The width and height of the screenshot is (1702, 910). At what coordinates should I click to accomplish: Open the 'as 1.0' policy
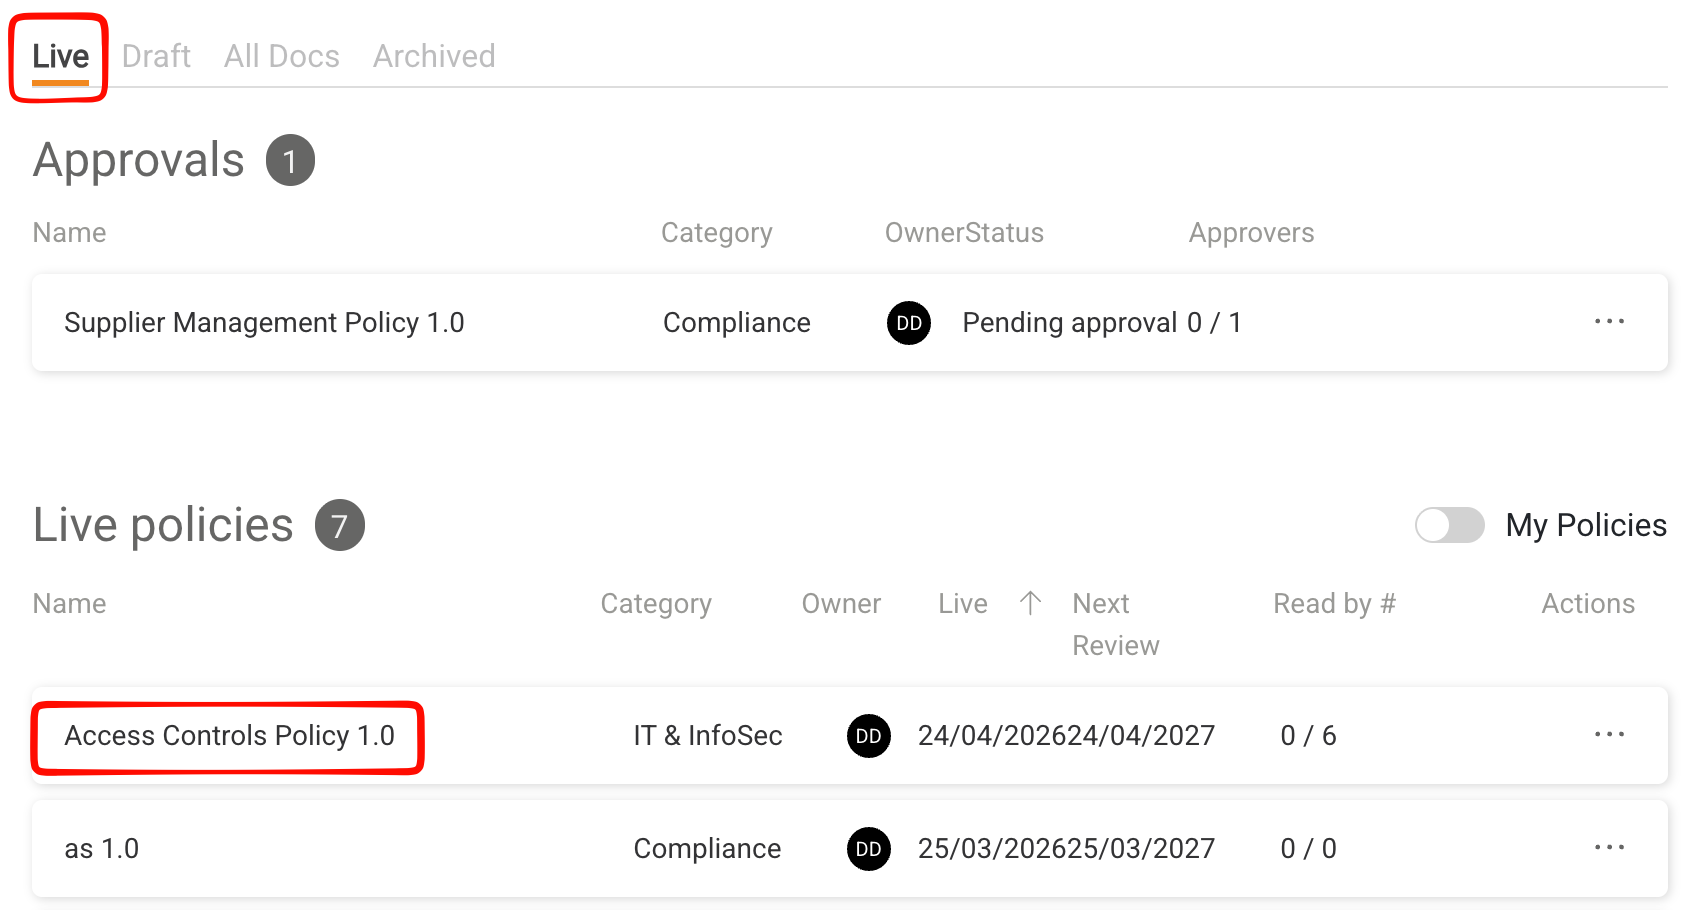[102, 849]
